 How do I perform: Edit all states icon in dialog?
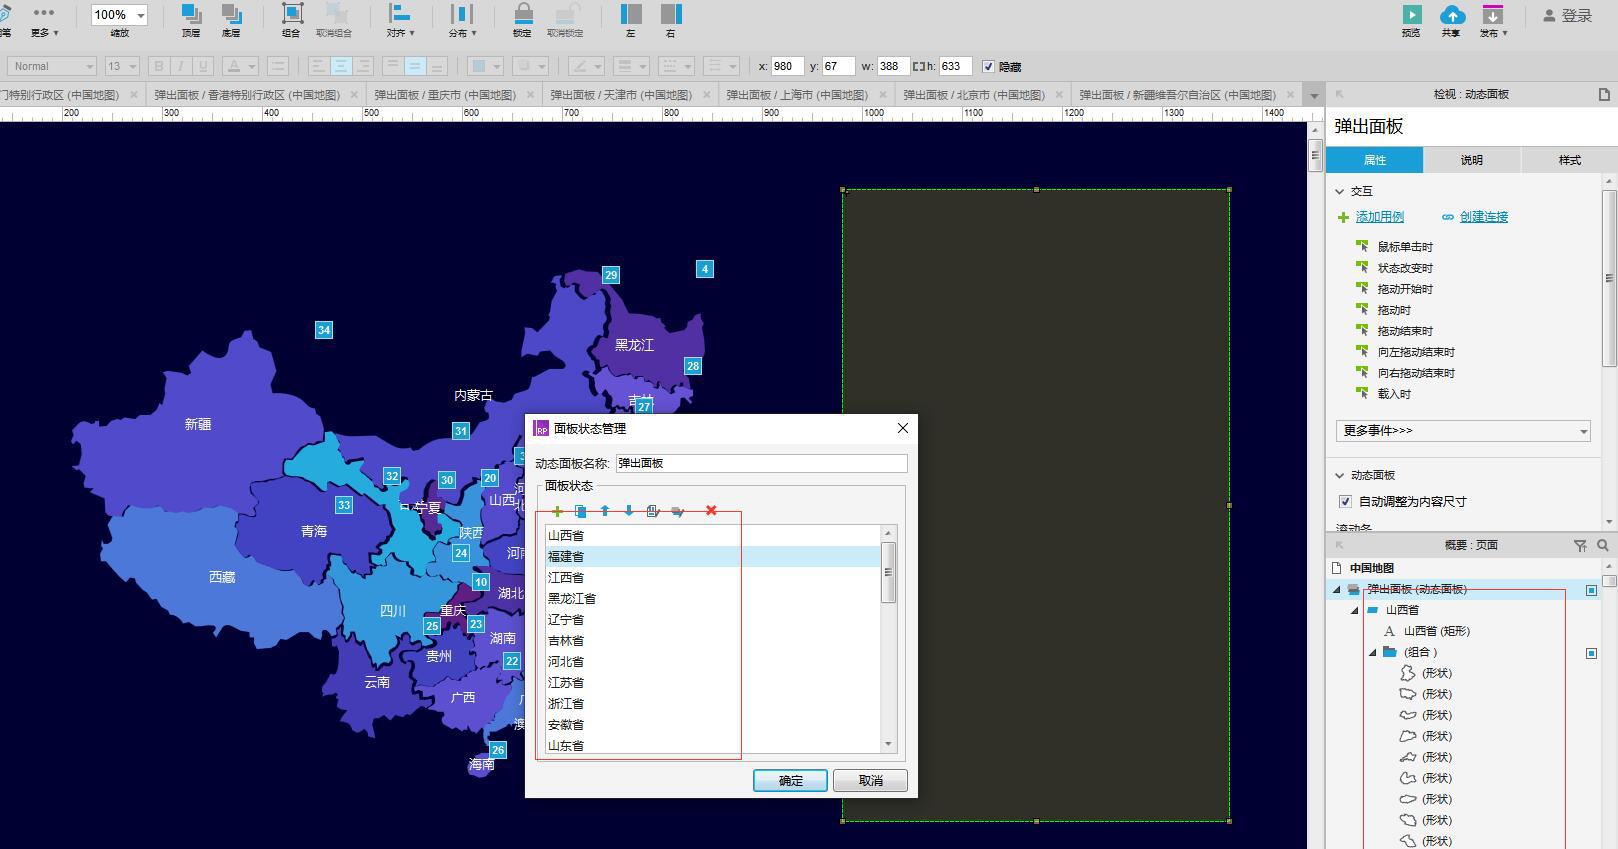pos(677,511)
